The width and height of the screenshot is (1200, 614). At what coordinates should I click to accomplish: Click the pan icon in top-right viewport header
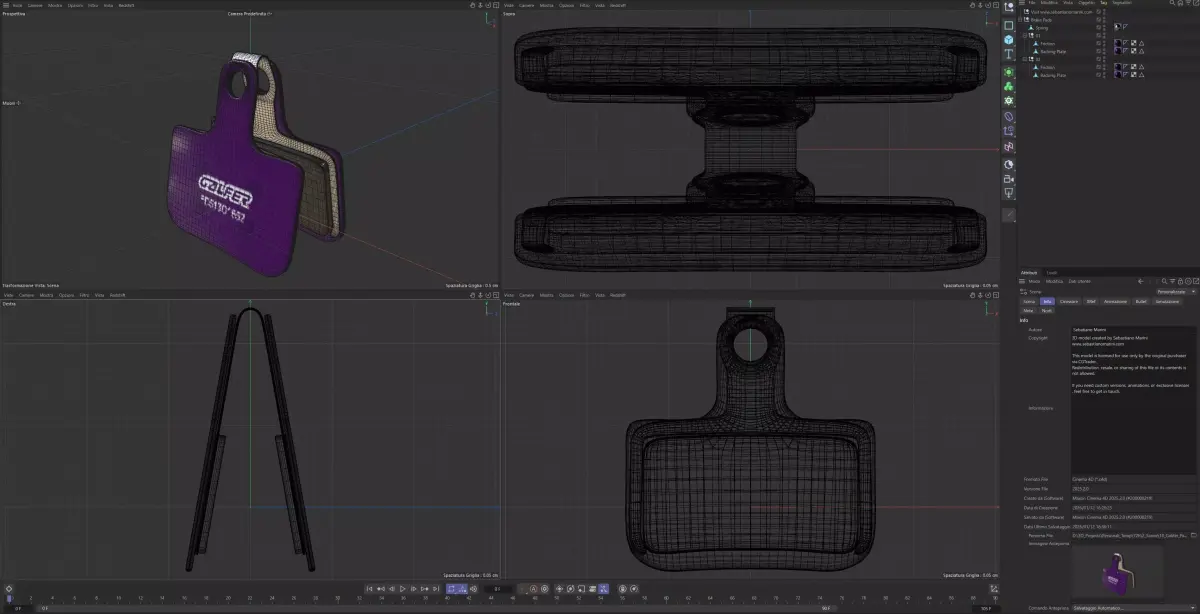point(972,5)
